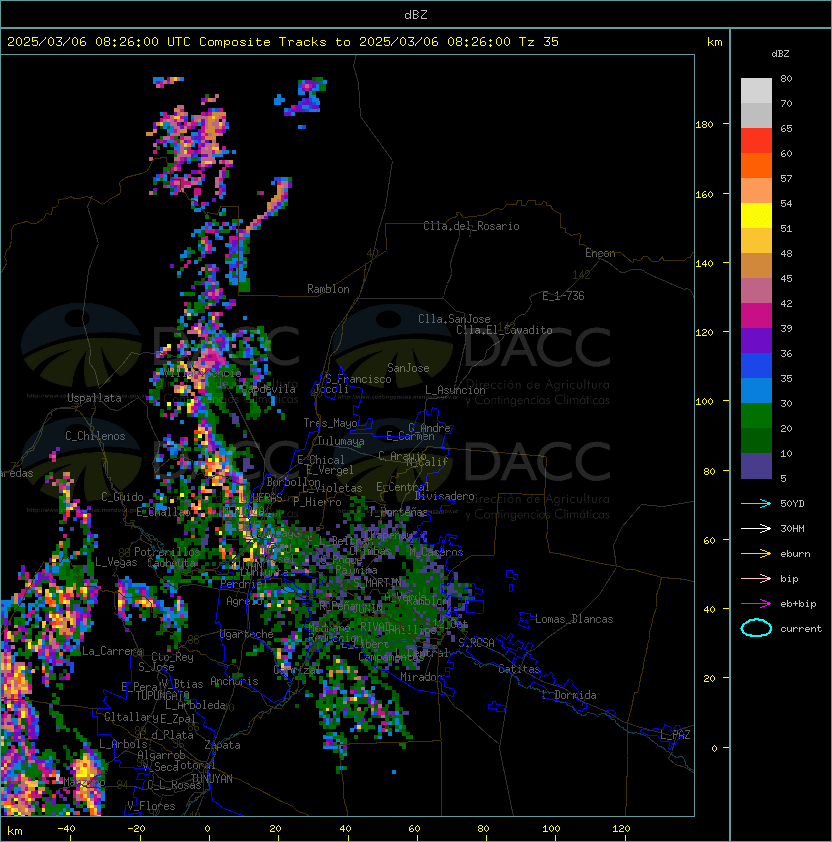Click the Clla.El_Cavadito label
Viewport: 832px width, 842px height.
pos(504,330)
